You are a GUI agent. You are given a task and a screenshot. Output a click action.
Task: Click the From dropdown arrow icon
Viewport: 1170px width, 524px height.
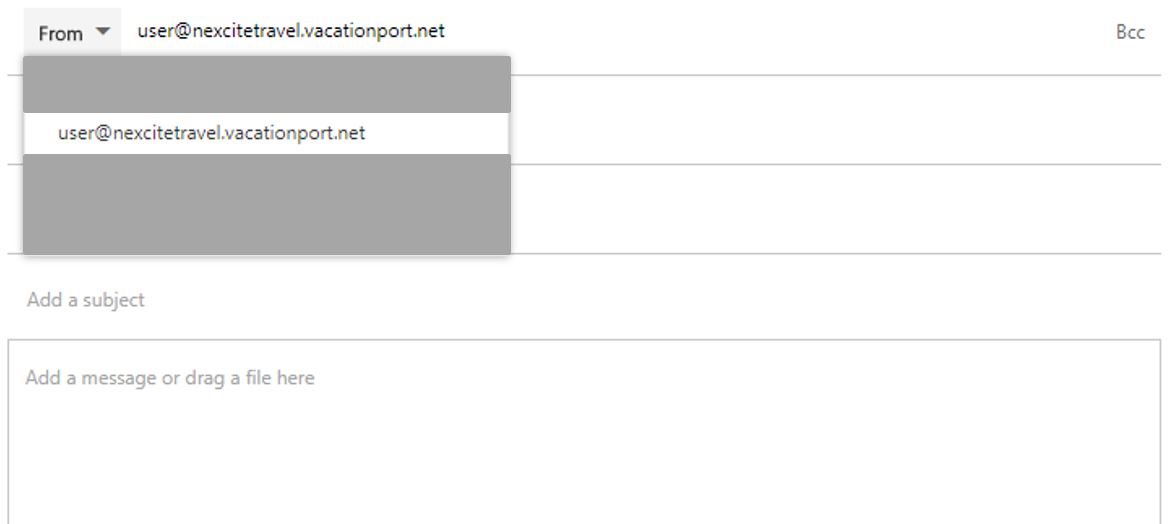click(x=103, y=32)
